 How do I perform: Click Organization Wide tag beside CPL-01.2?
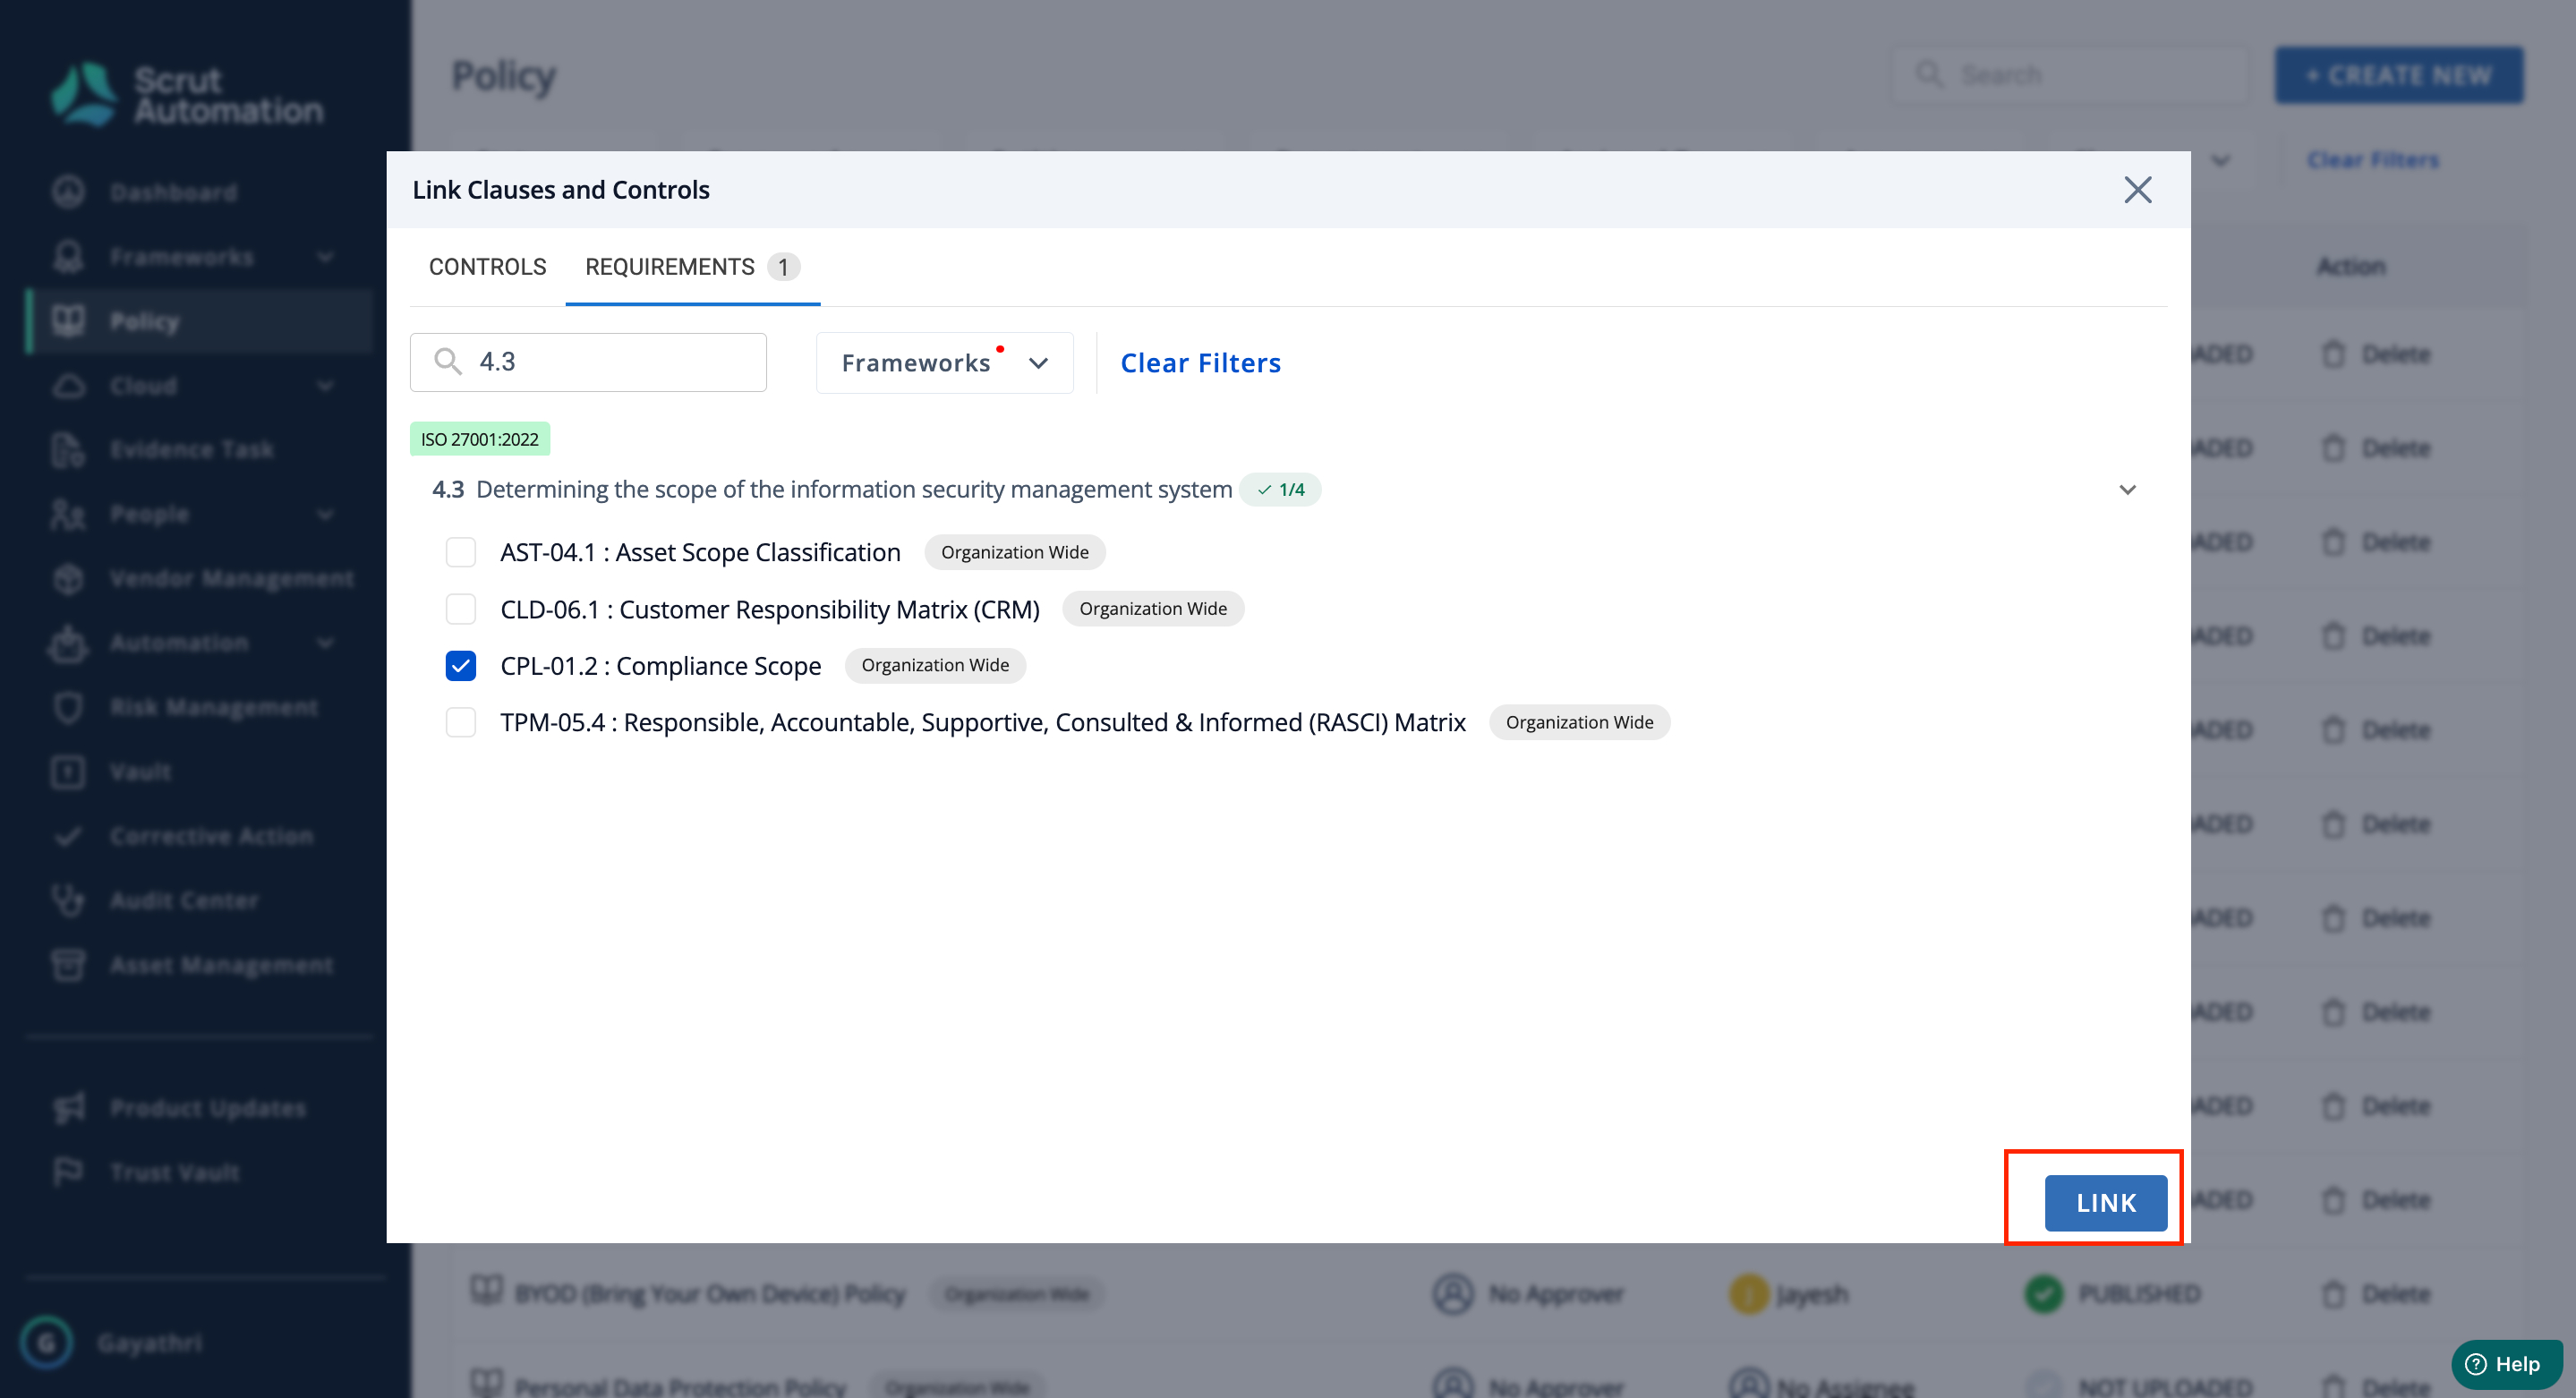pyautogui.click(x=935, y=666)
